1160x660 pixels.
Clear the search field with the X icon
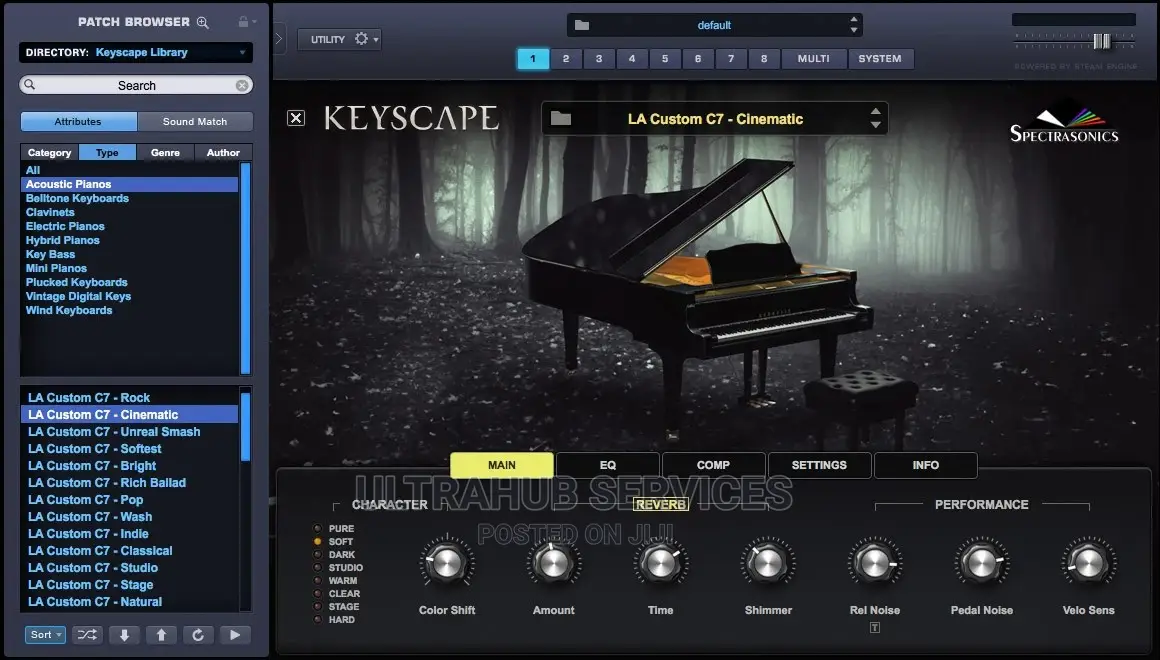pyautogui.click(x=242, y=85)
